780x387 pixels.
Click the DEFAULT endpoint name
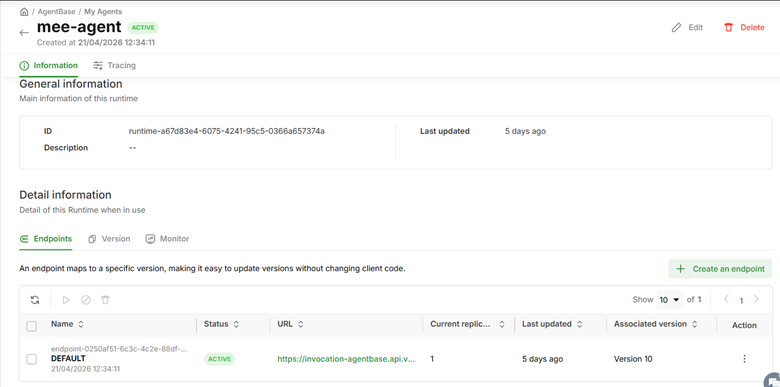tap(68, 358)
